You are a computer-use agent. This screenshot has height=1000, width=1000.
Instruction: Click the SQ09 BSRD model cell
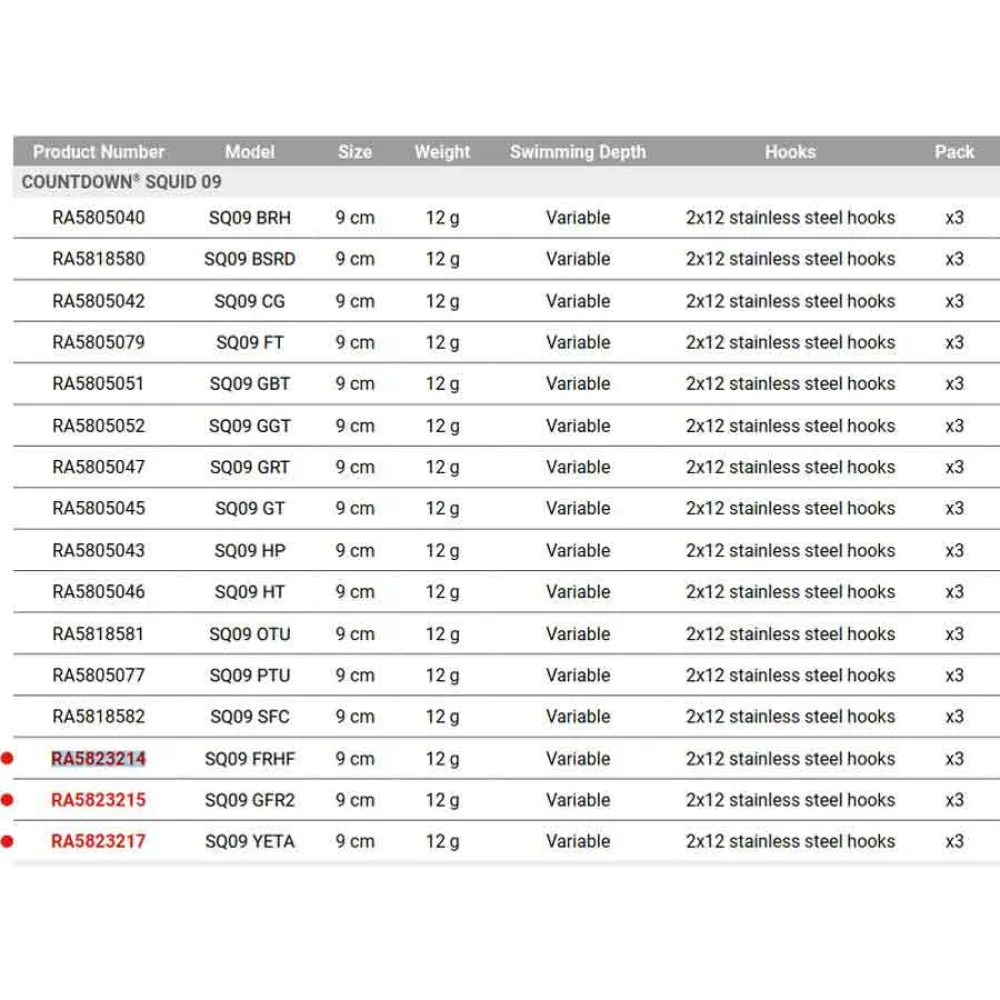tap(250, 259)
